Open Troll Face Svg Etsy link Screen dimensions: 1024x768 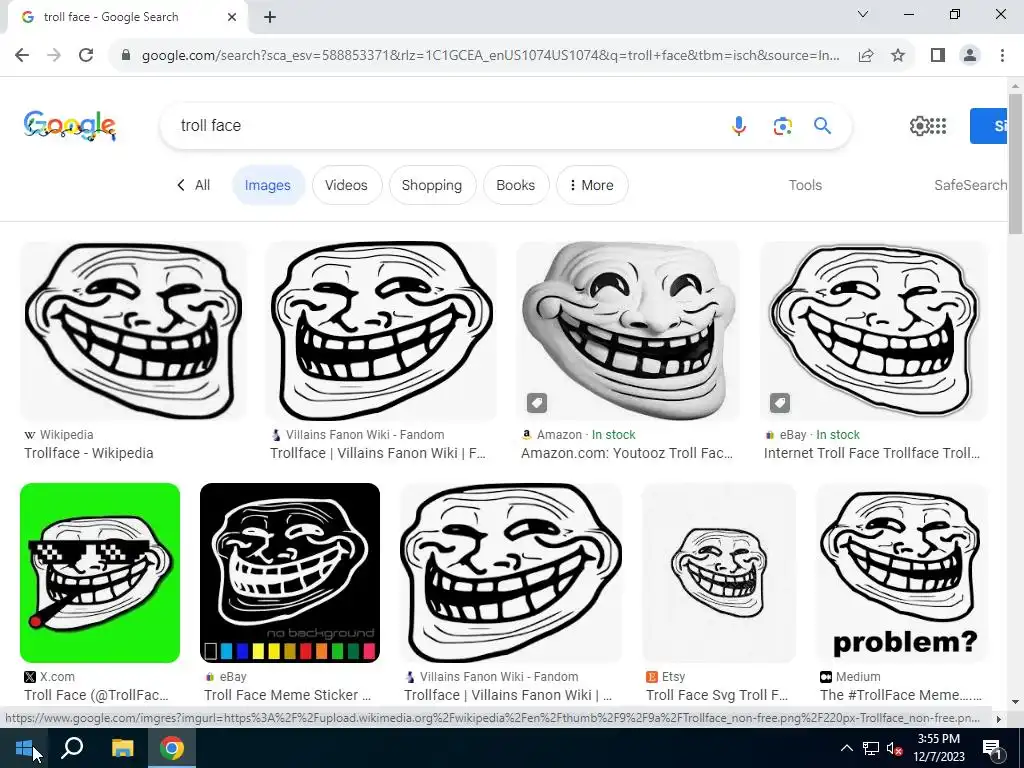coord(717,695)
